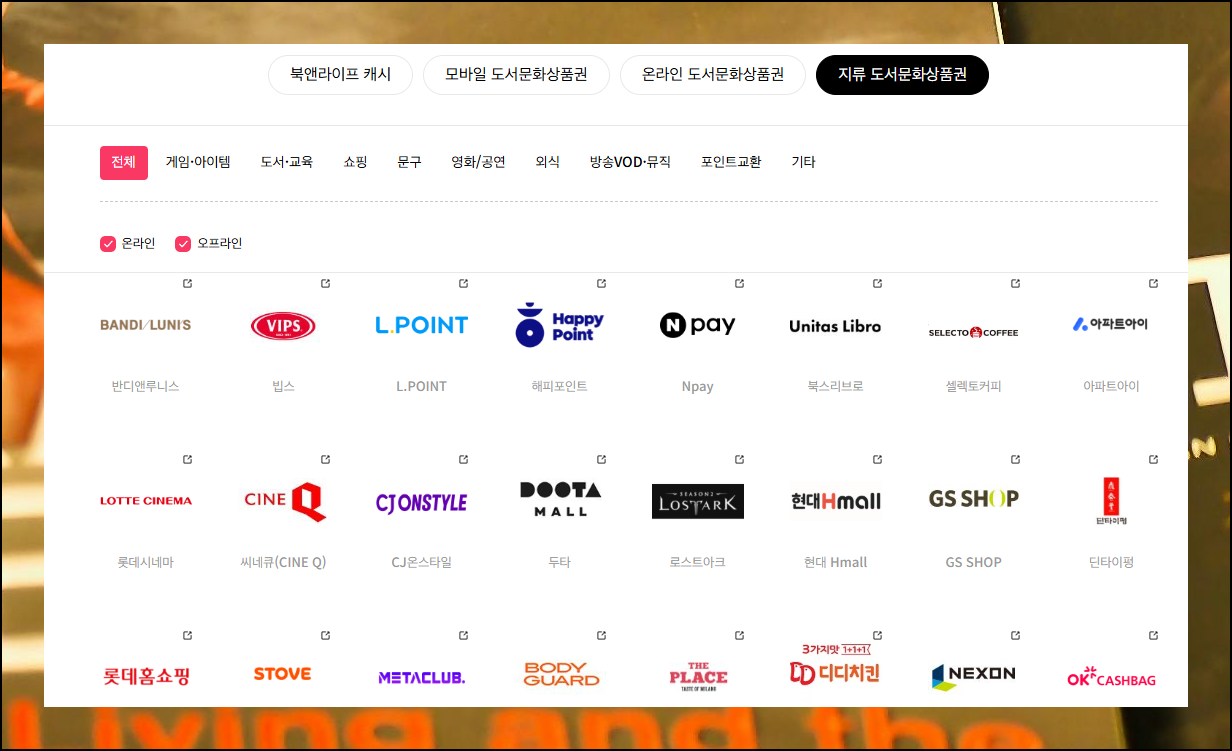
Task: Switch to the 도서·교육 category
Action: 287,162
